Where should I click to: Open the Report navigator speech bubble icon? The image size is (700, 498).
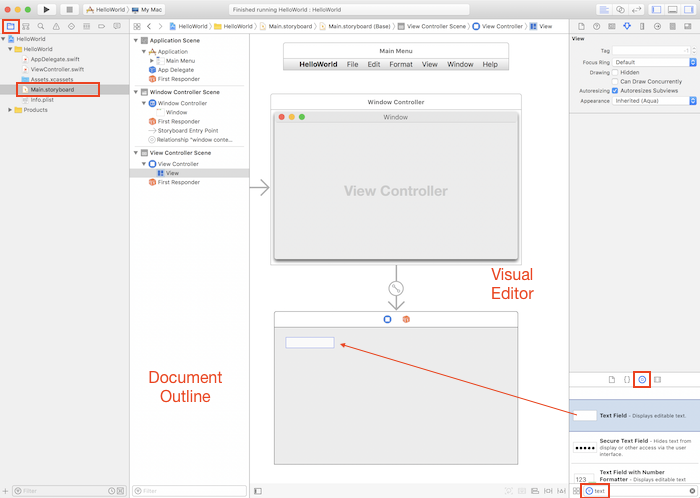pos(117,26)
